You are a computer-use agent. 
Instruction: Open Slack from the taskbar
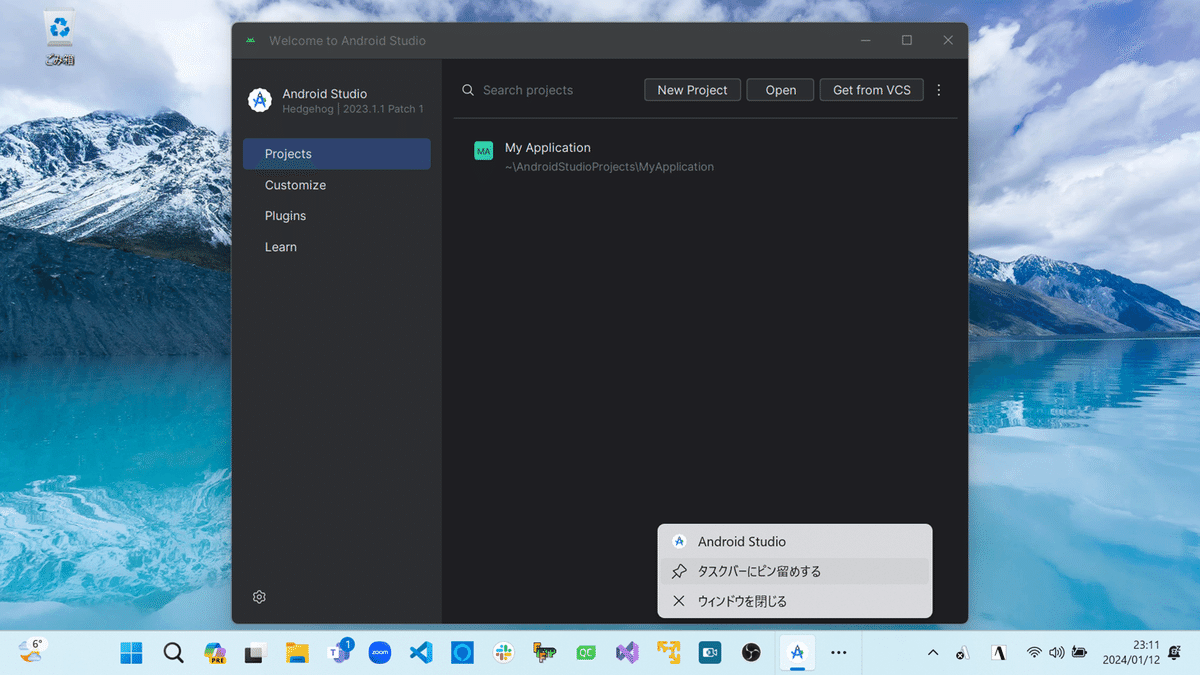click(x=504, y=653)
